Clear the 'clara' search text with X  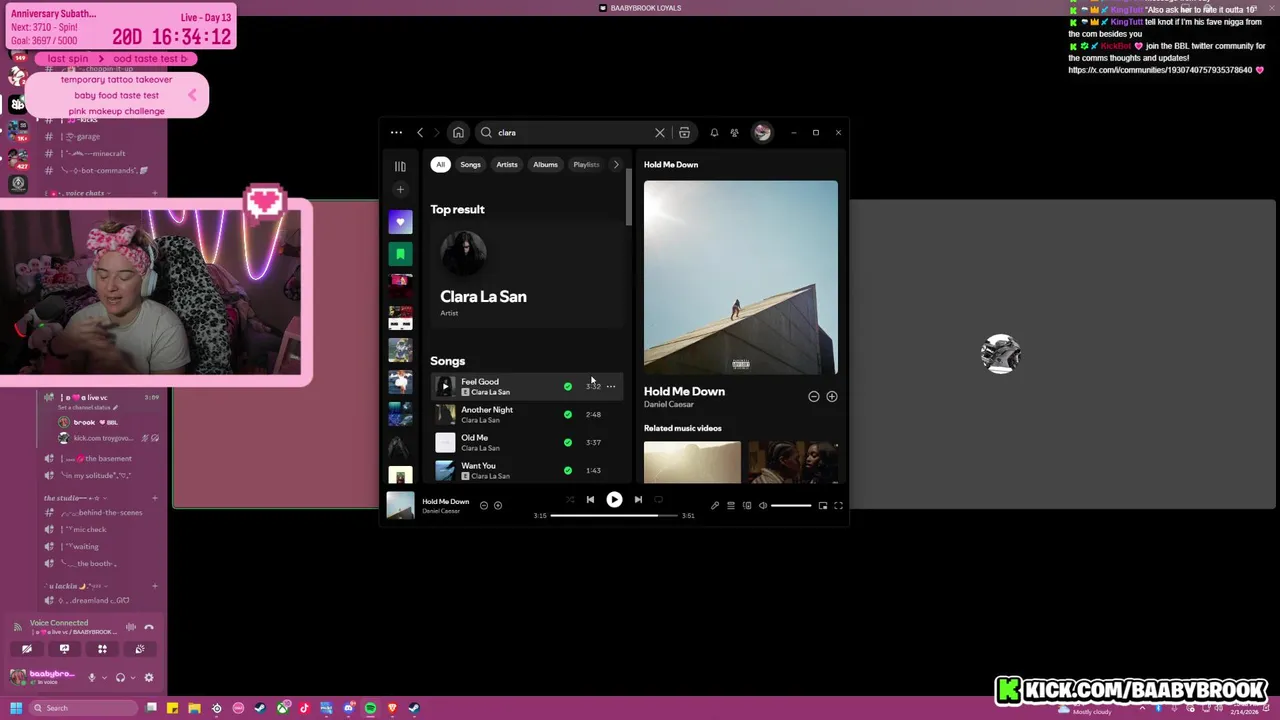[660, 132]
